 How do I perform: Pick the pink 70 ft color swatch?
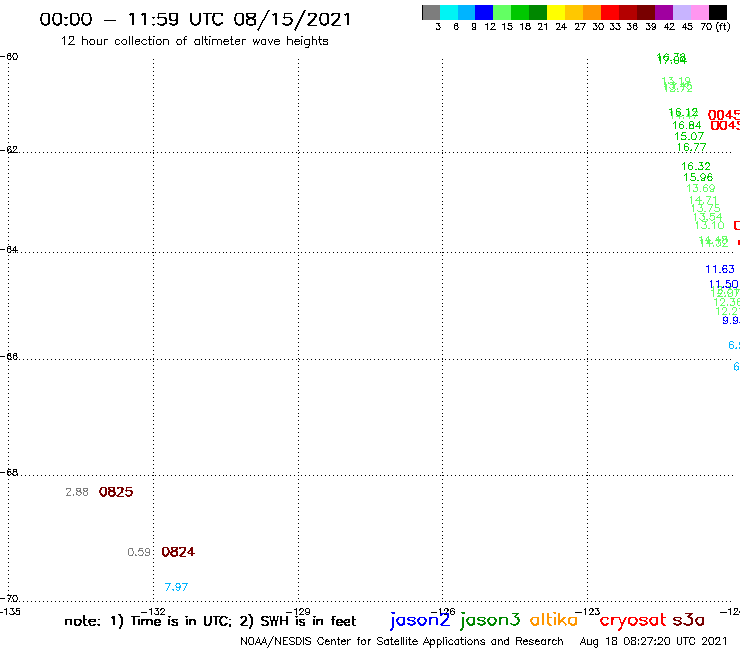point(700,12)
